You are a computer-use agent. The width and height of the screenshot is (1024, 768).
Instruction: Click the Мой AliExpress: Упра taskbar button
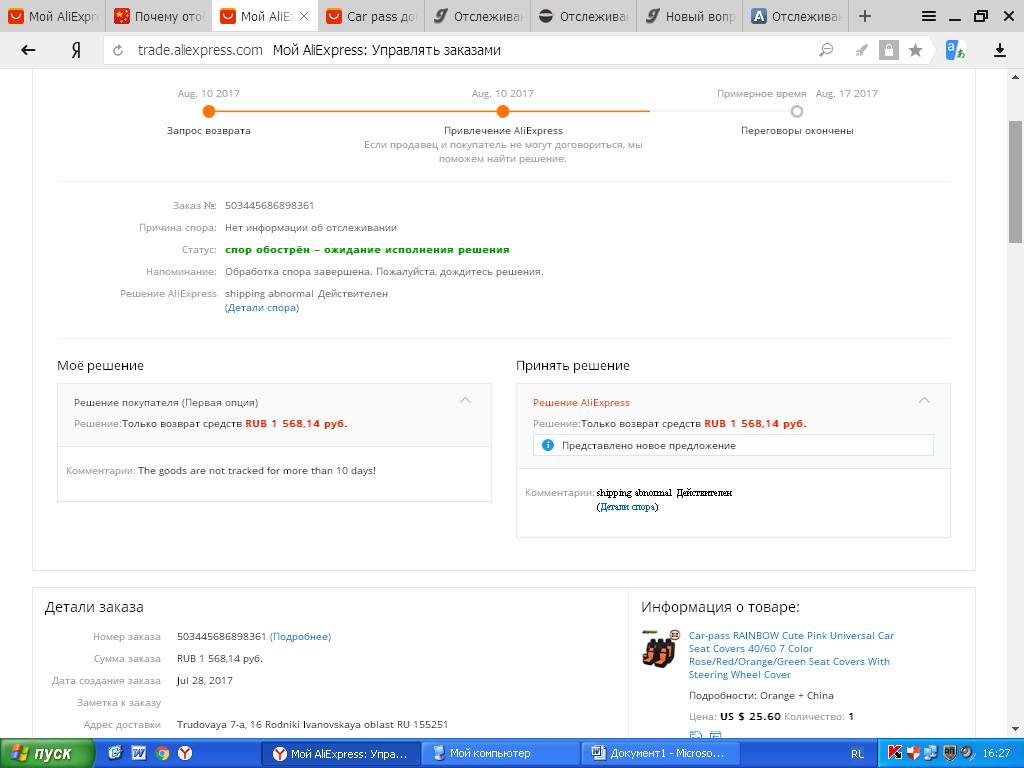(x=340, y=754)
